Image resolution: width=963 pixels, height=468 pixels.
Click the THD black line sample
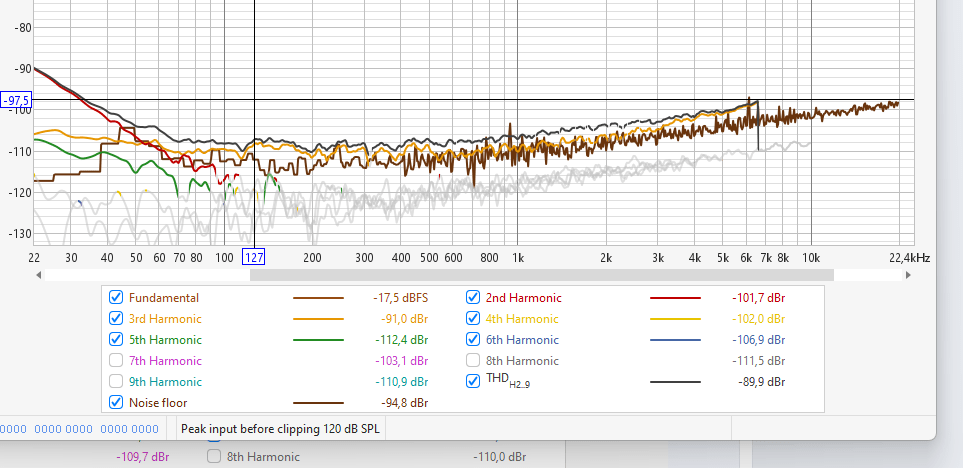675,381
